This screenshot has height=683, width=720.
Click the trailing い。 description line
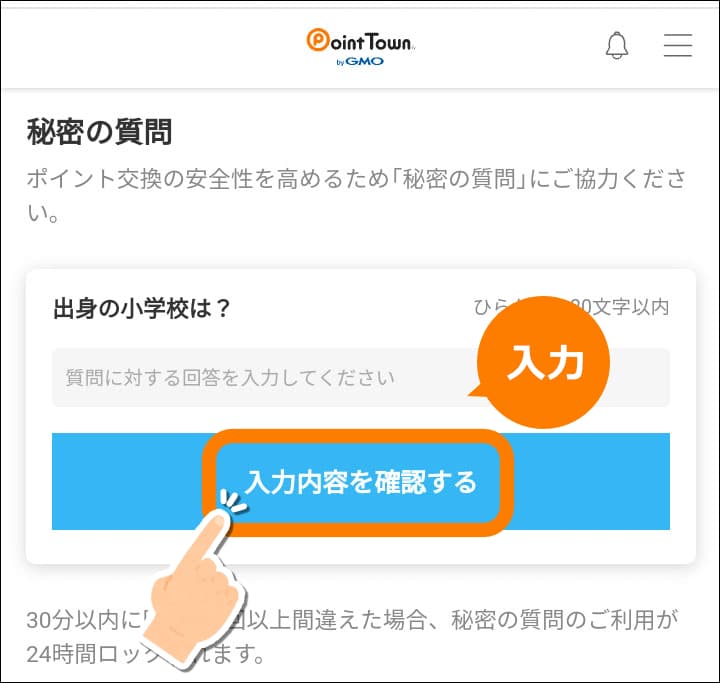click(43, 213)
